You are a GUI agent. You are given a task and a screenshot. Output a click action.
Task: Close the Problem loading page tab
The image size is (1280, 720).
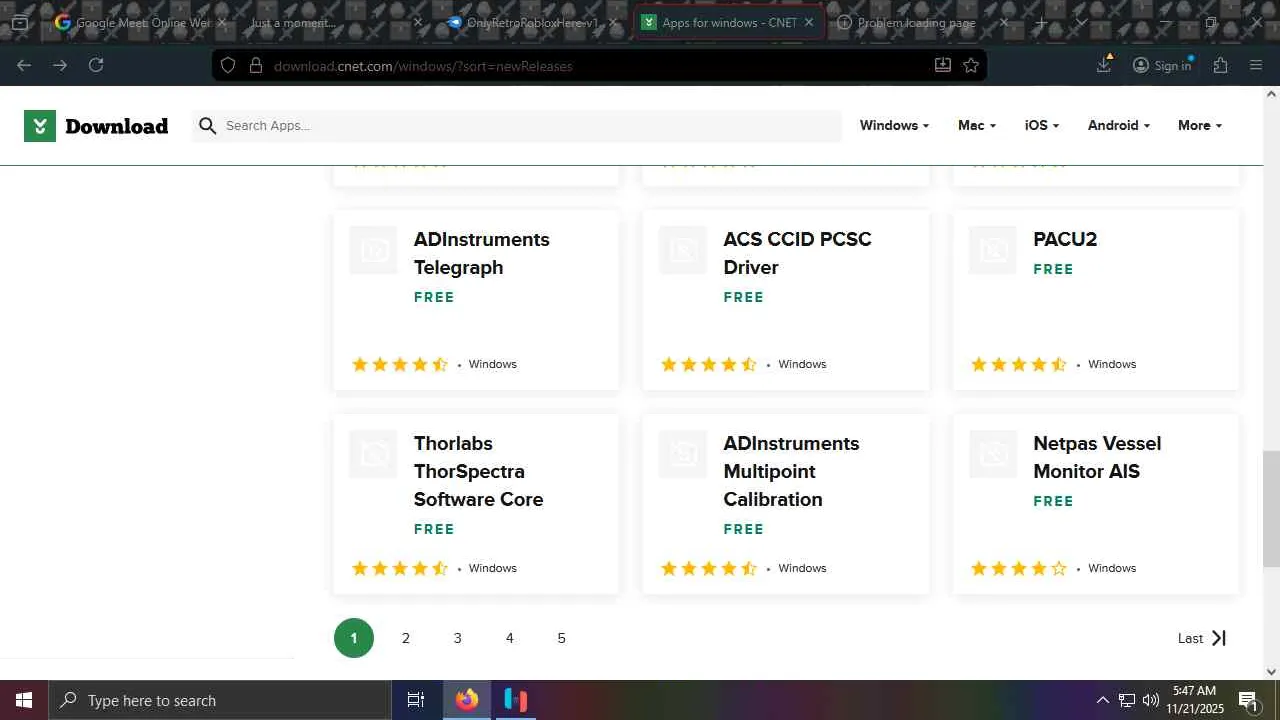pyautogui.click(x=1004, y=22)
